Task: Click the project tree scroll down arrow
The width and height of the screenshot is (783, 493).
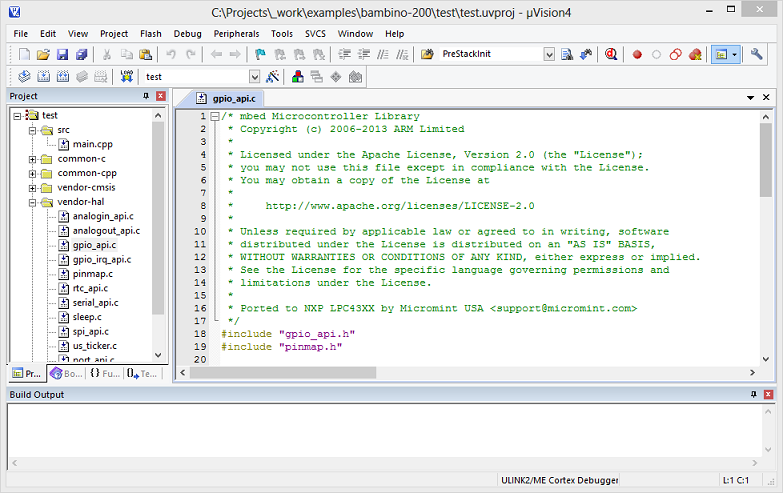Action: (158, 355)
